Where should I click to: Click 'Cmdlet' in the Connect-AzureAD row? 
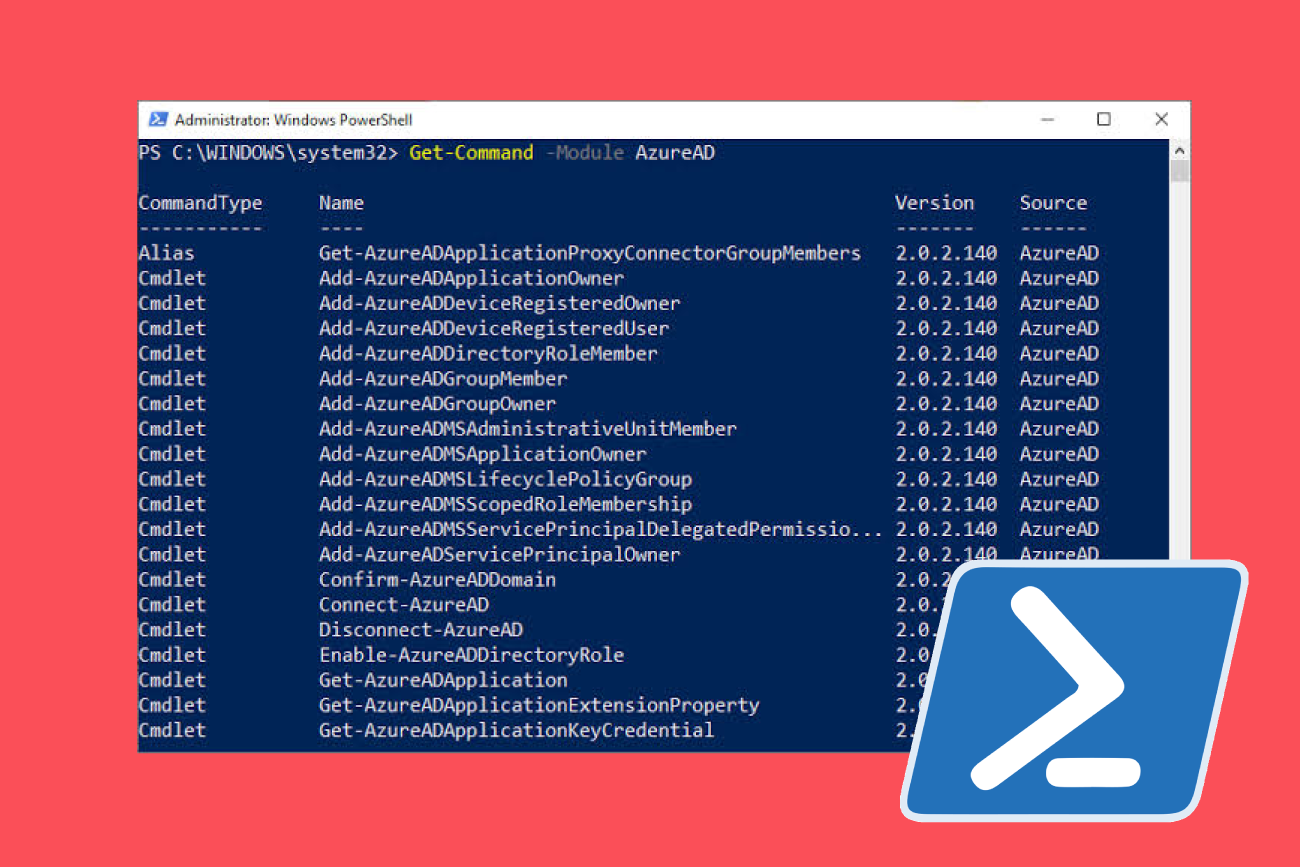(x=172, y=604)
